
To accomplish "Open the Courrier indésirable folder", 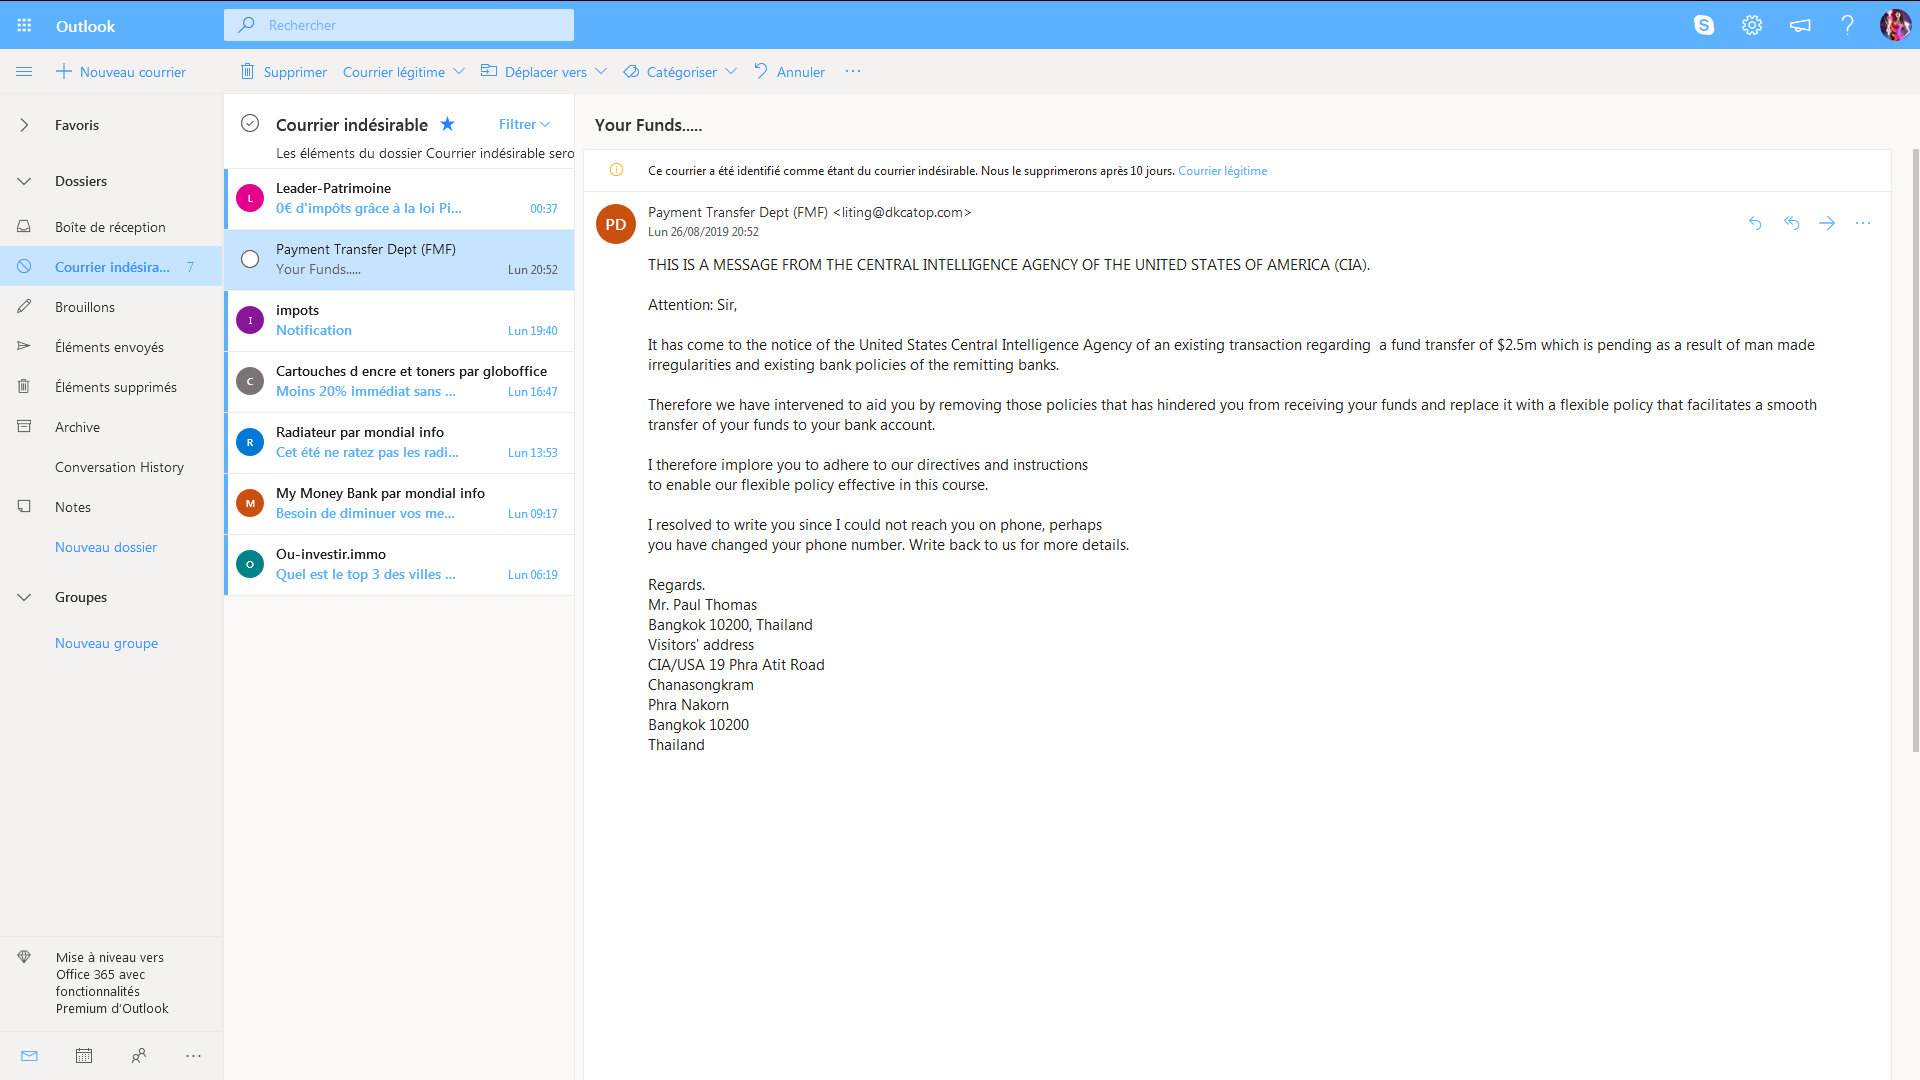I will 113,266.
